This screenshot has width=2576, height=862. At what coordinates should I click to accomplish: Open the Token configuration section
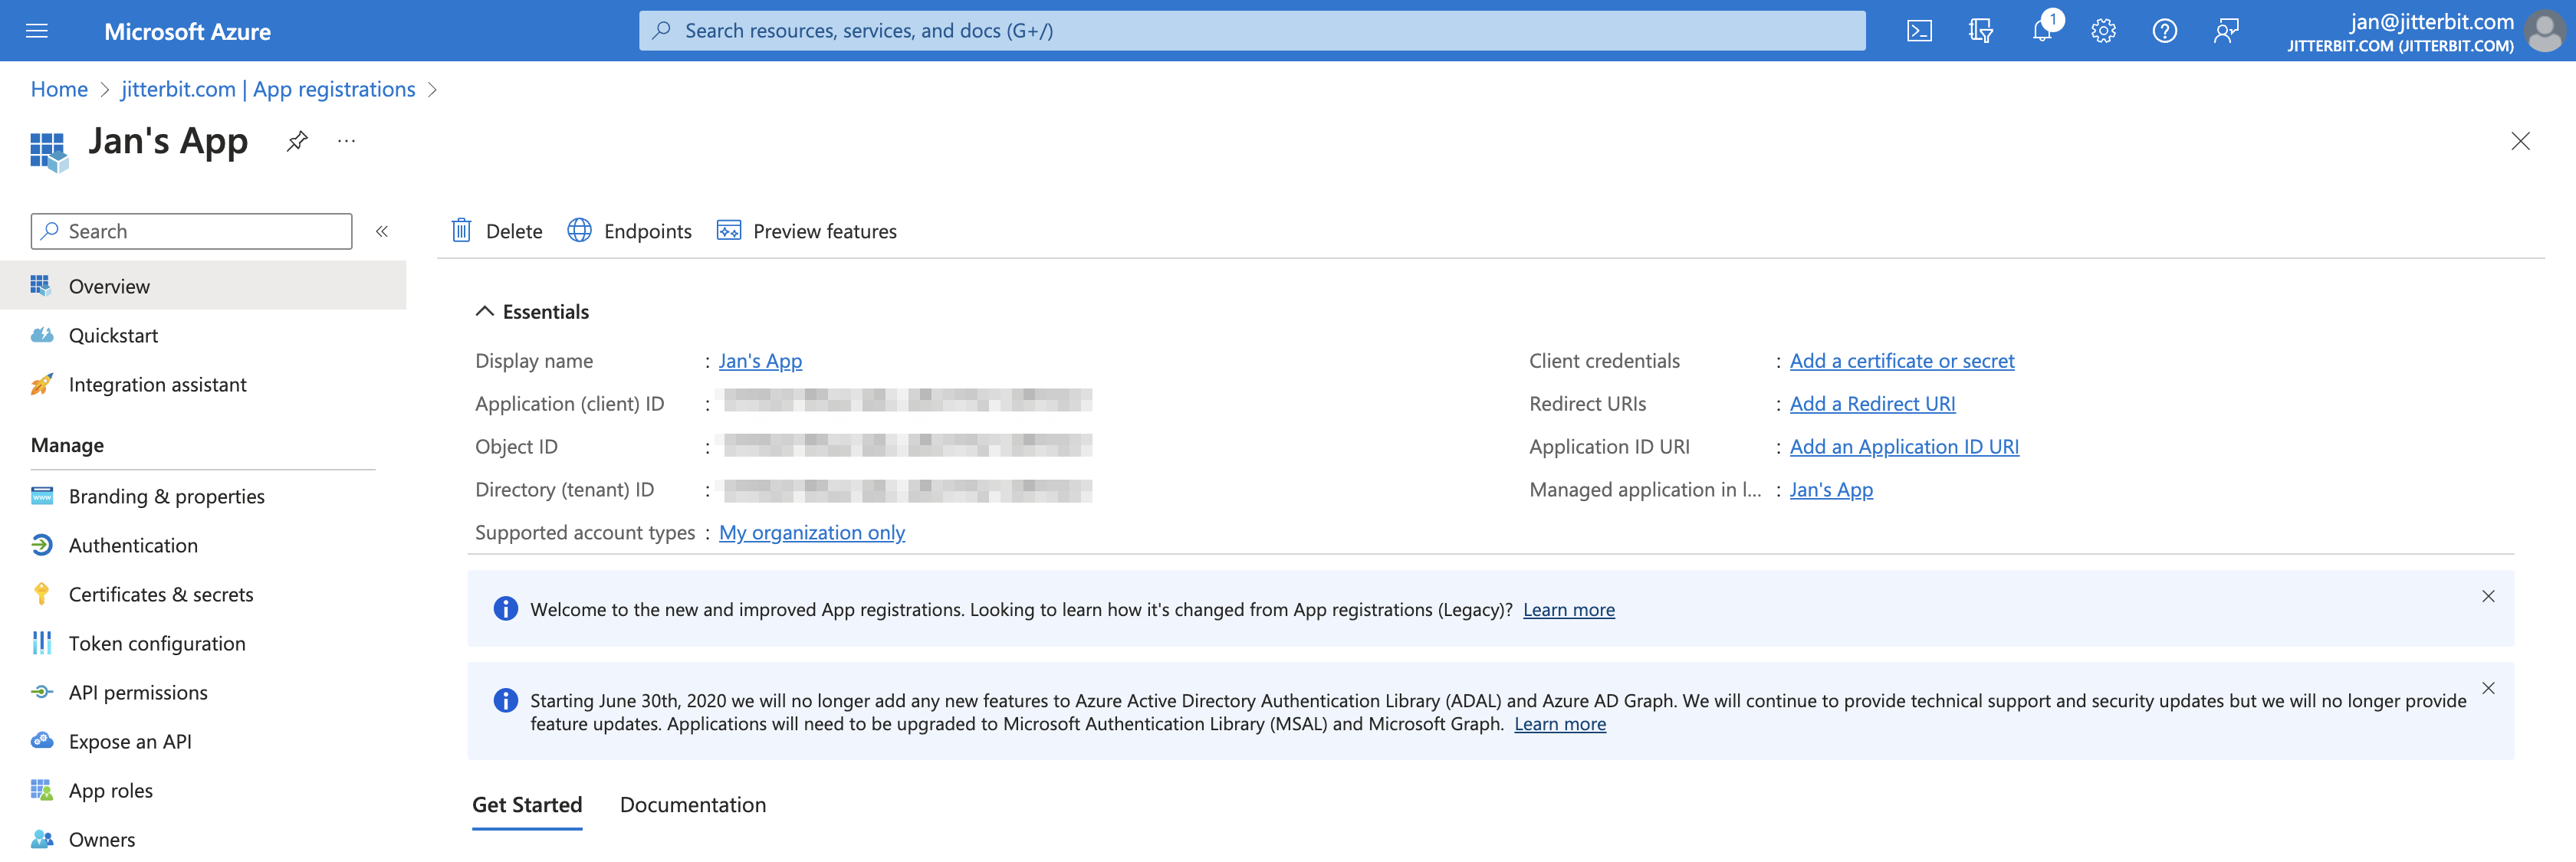pos(156,641)
